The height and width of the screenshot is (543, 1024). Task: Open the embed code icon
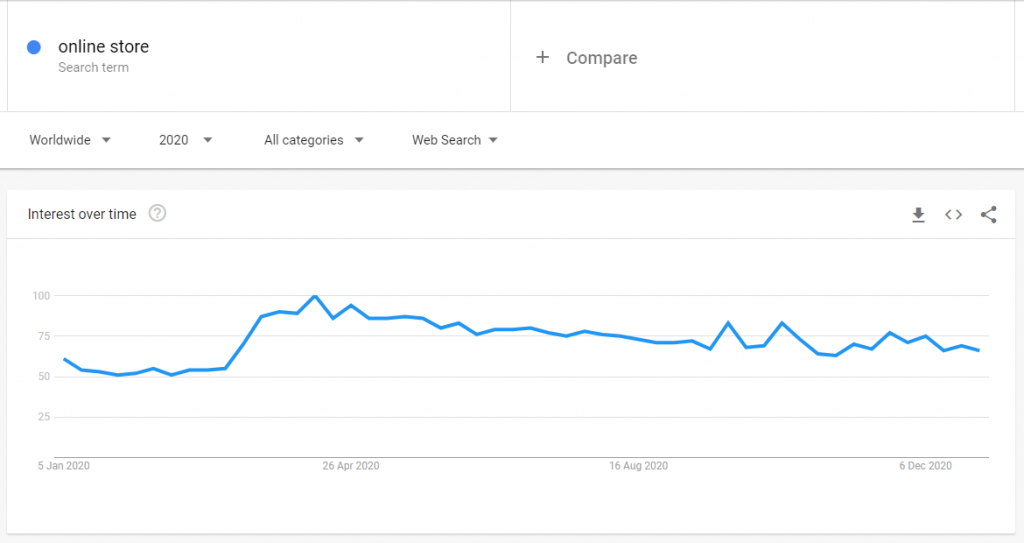(953, 214)
